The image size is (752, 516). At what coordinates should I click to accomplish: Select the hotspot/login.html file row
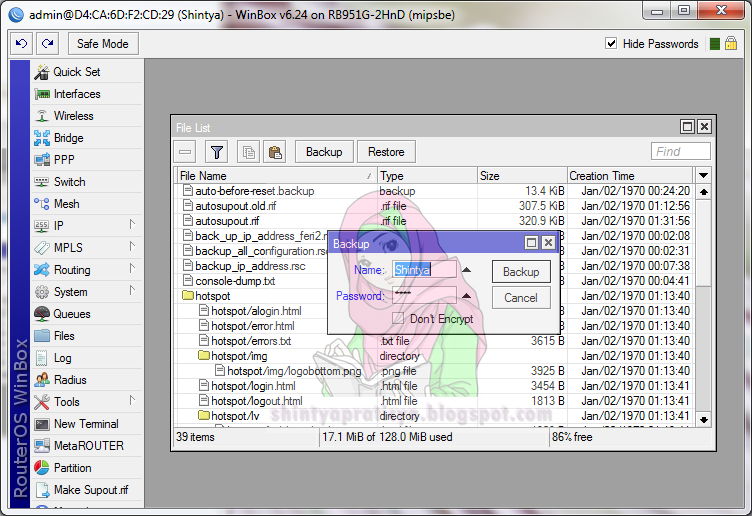pyautogui.click(x=435, y=386)
